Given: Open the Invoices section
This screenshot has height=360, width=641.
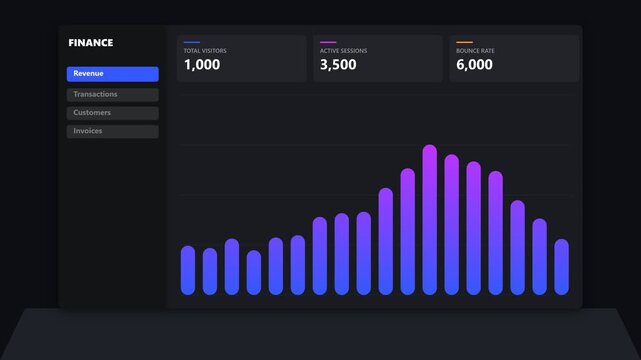Looking at the screenshot, I should pos(112,131).
